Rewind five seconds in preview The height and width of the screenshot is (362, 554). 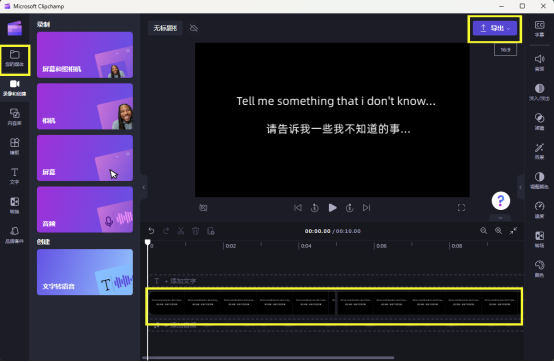coord(315,208)
